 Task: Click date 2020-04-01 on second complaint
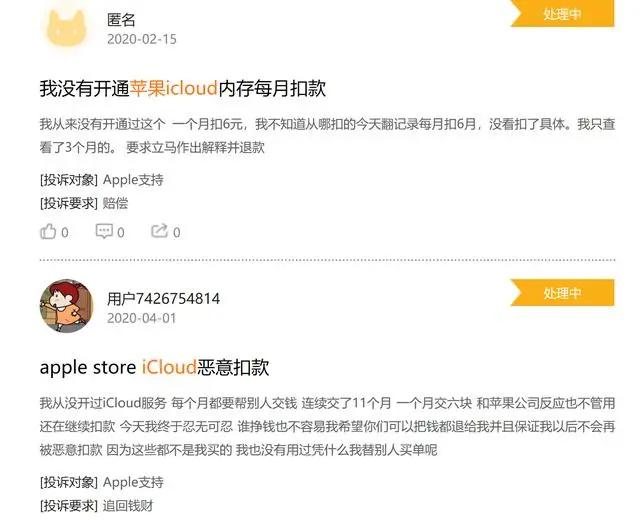(x=142, y=318)
